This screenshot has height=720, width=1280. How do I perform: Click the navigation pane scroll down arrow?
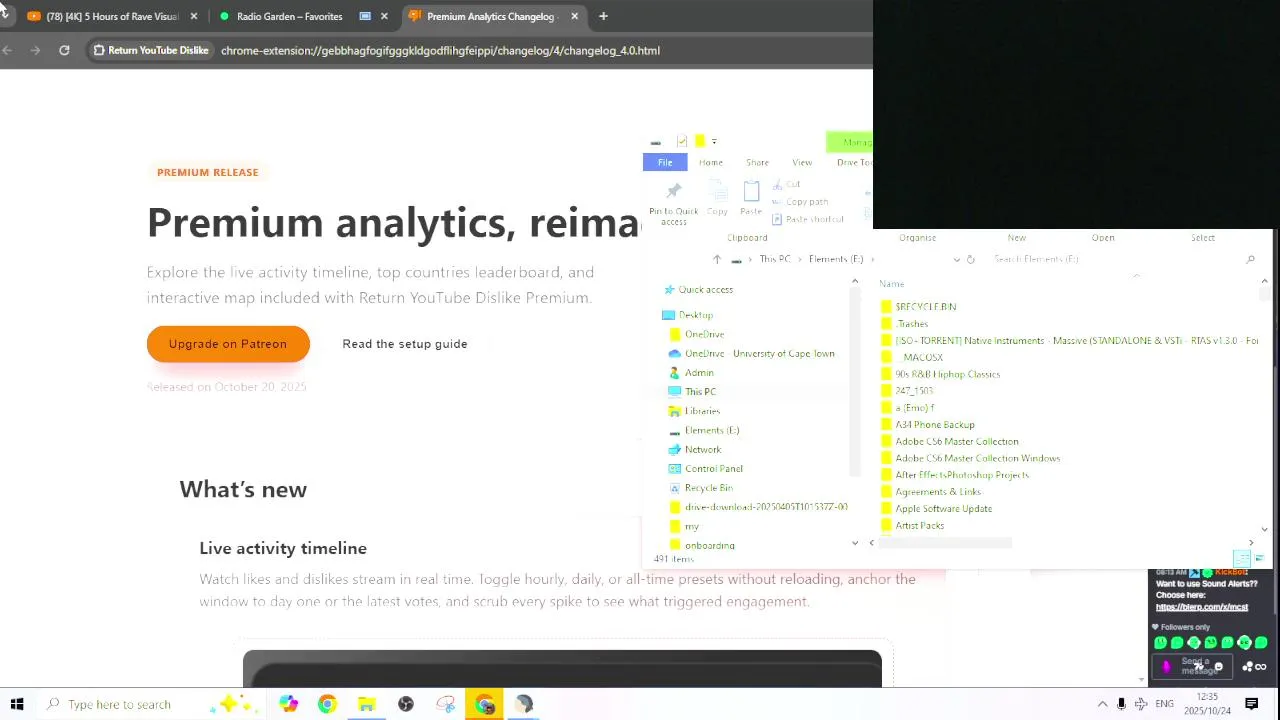855,542
